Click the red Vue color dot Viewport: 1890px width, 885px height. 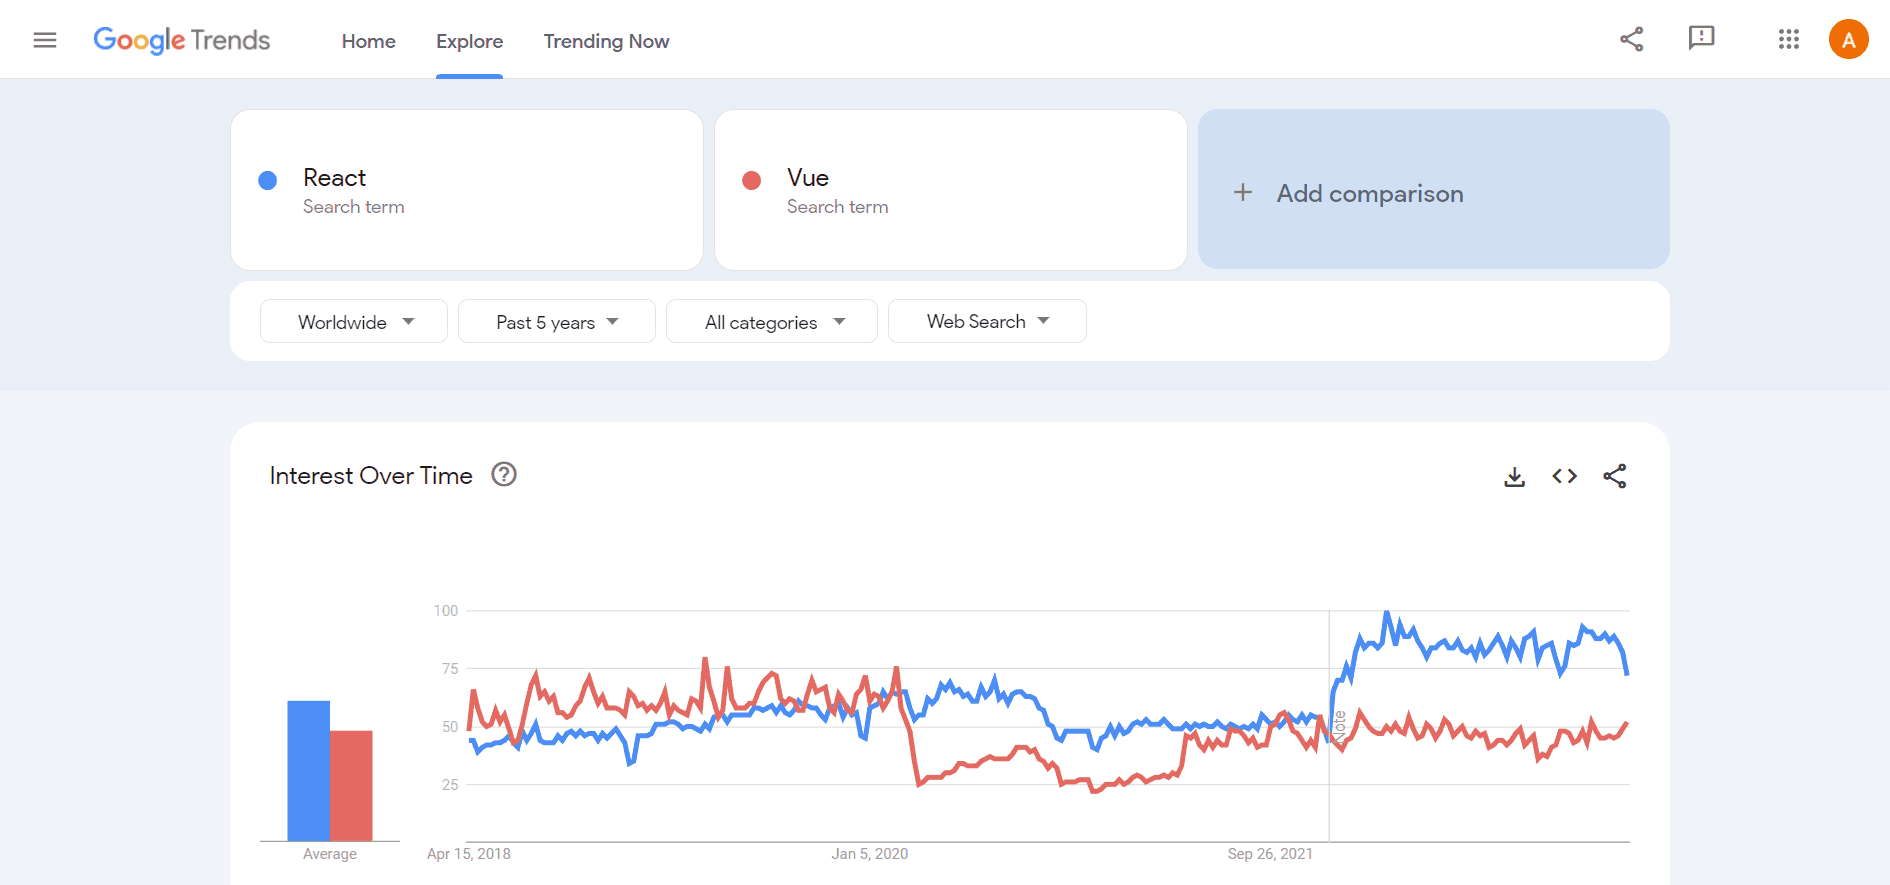point(752,181)
